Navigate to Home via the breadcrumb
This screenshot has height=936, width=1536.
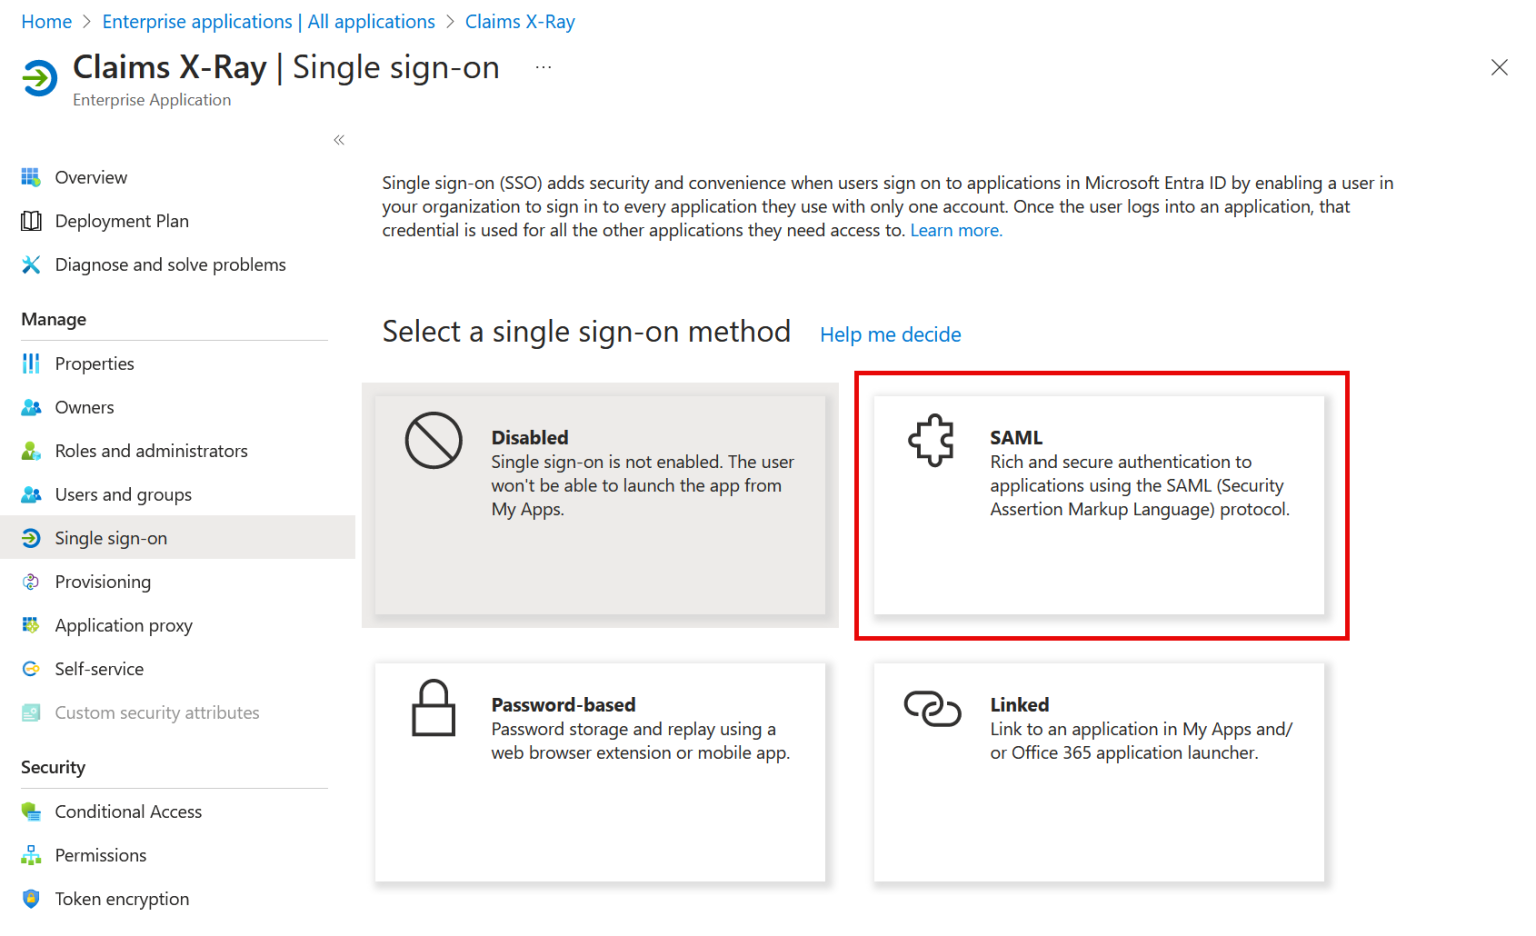46,21
